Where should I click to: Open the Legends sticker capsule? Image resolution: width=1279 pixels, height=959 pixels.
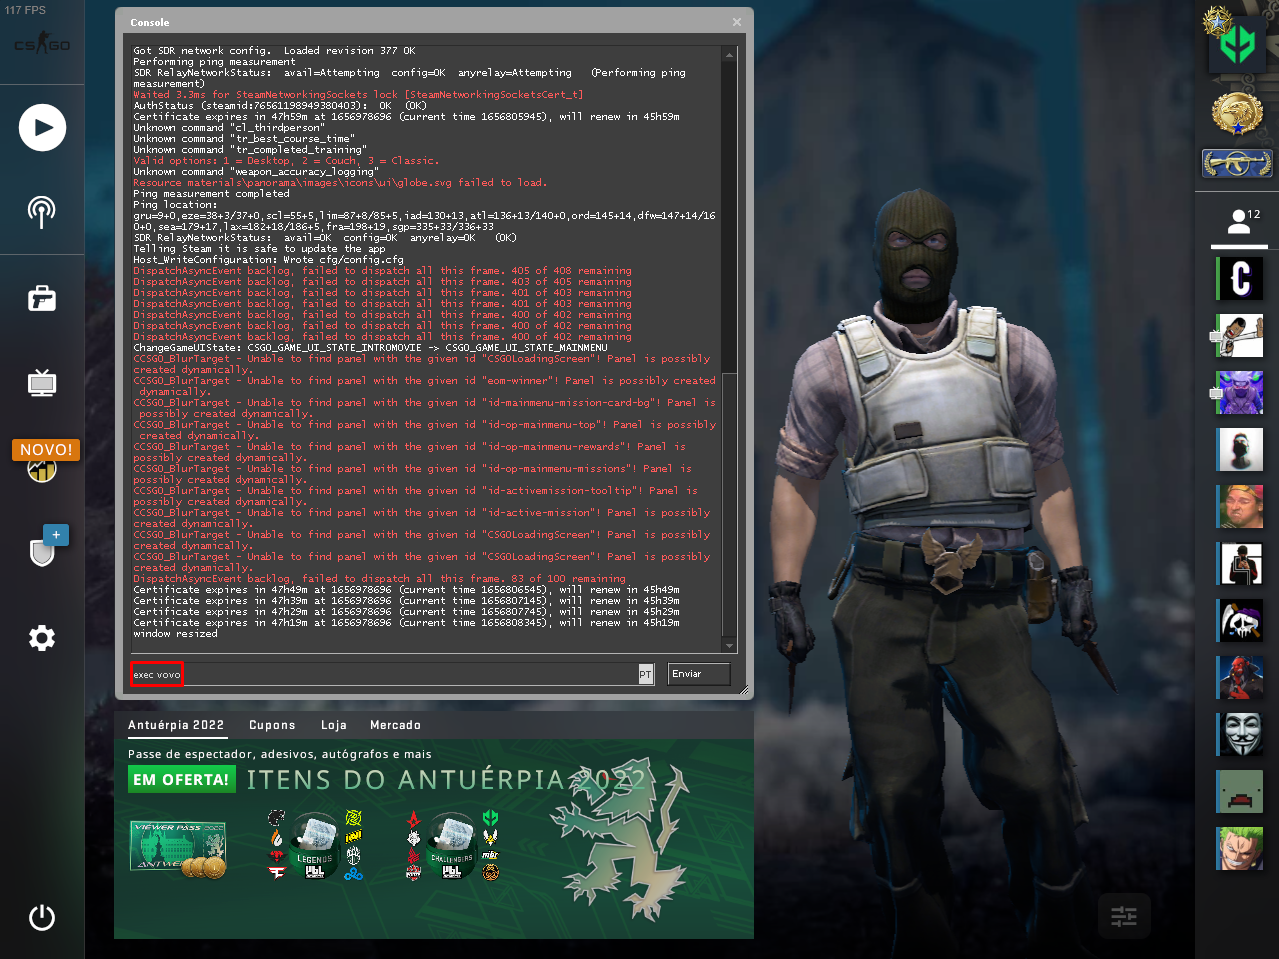pyautogui.click(x=314, y=846)
